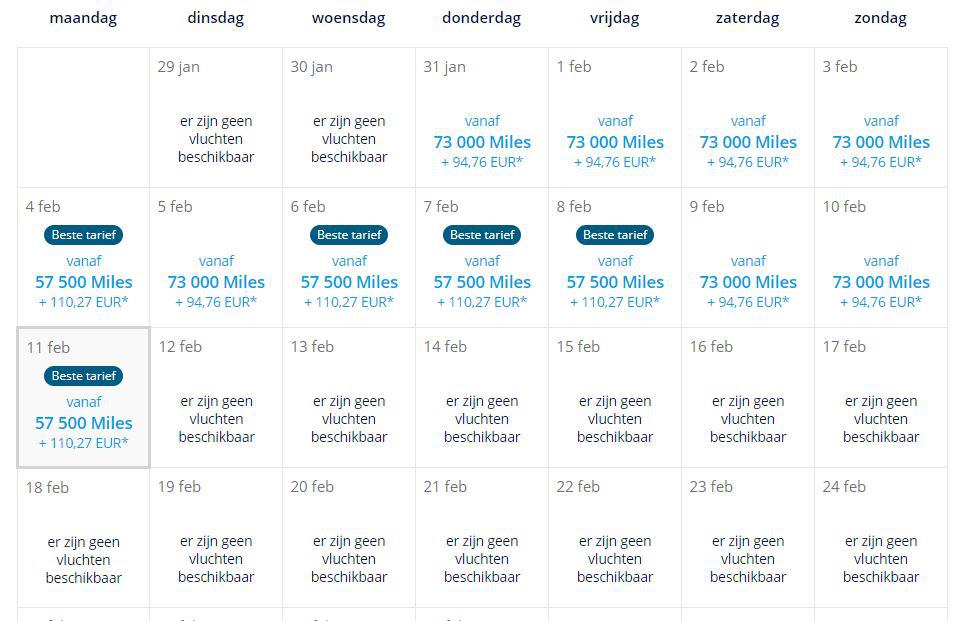Click the Beste tarief badge on 11 feb
Screen dimensions: 957x621
point(84,376)
